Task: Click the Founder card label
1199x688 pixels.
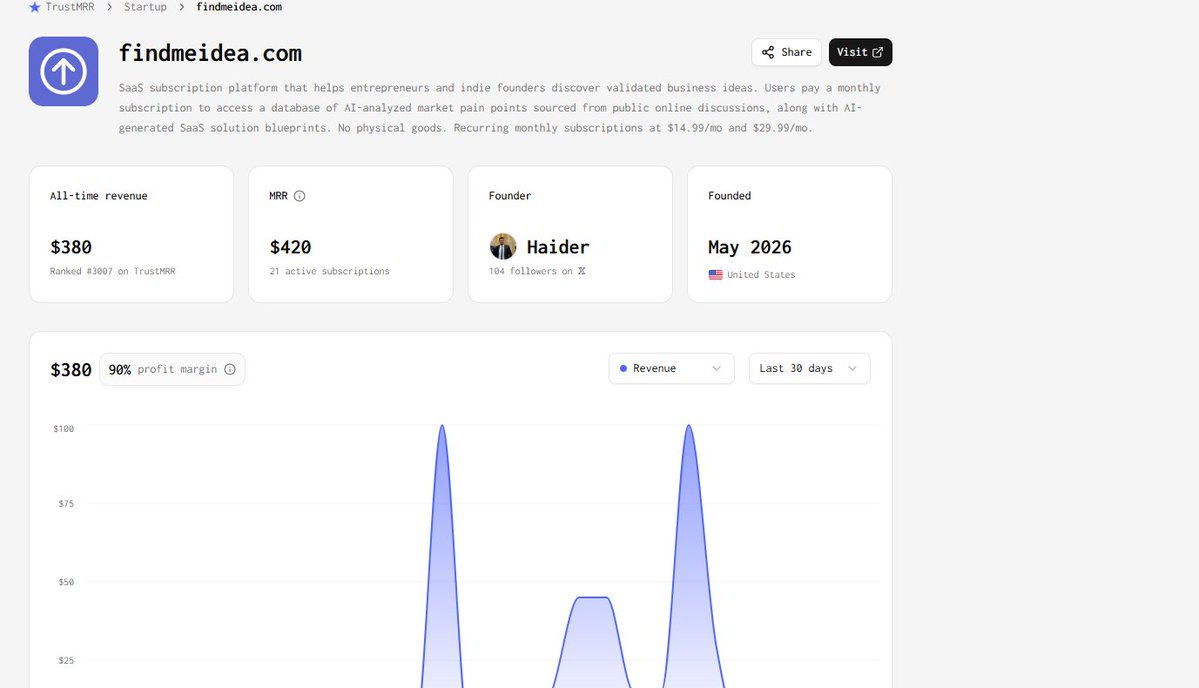Action: (x=509, y=196)
